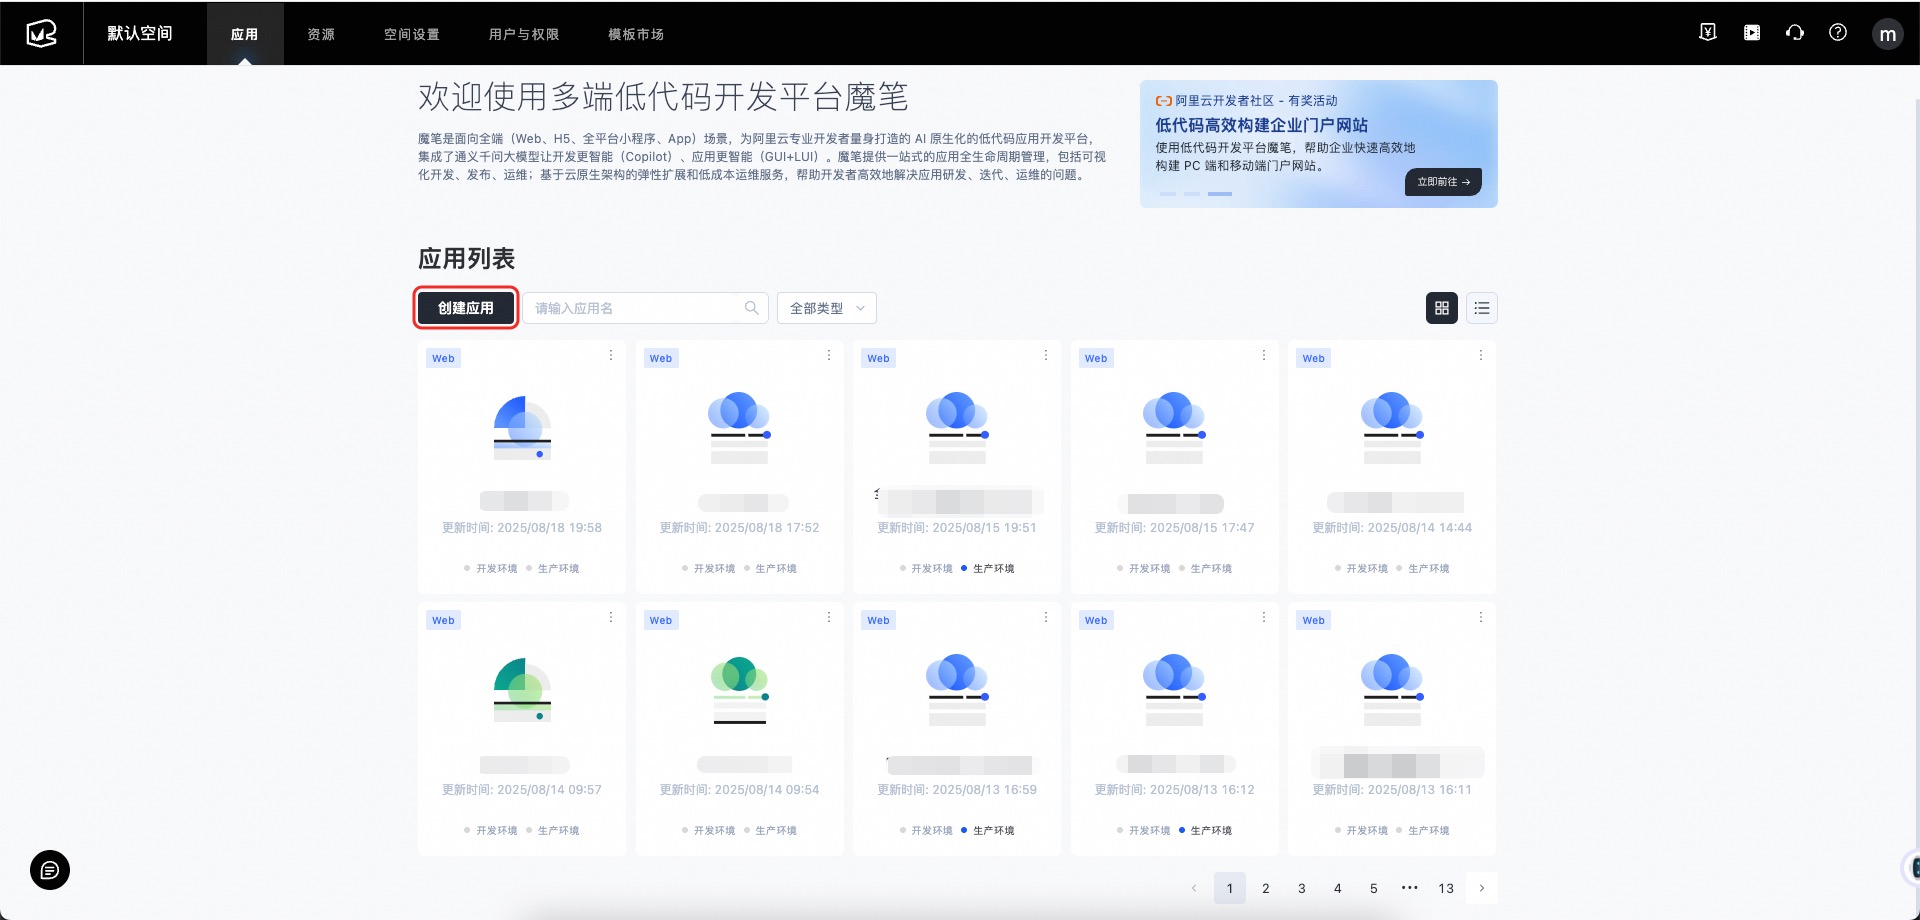Open more menu on app updated 2025/08/14 09:57
The image size is (1920, 920).
pos(611,617)
